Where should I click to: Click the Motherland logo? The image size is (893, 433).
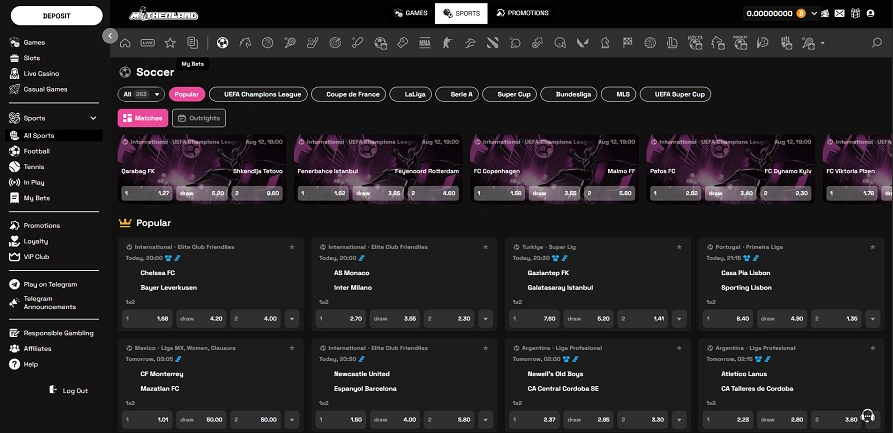[163, 14]
